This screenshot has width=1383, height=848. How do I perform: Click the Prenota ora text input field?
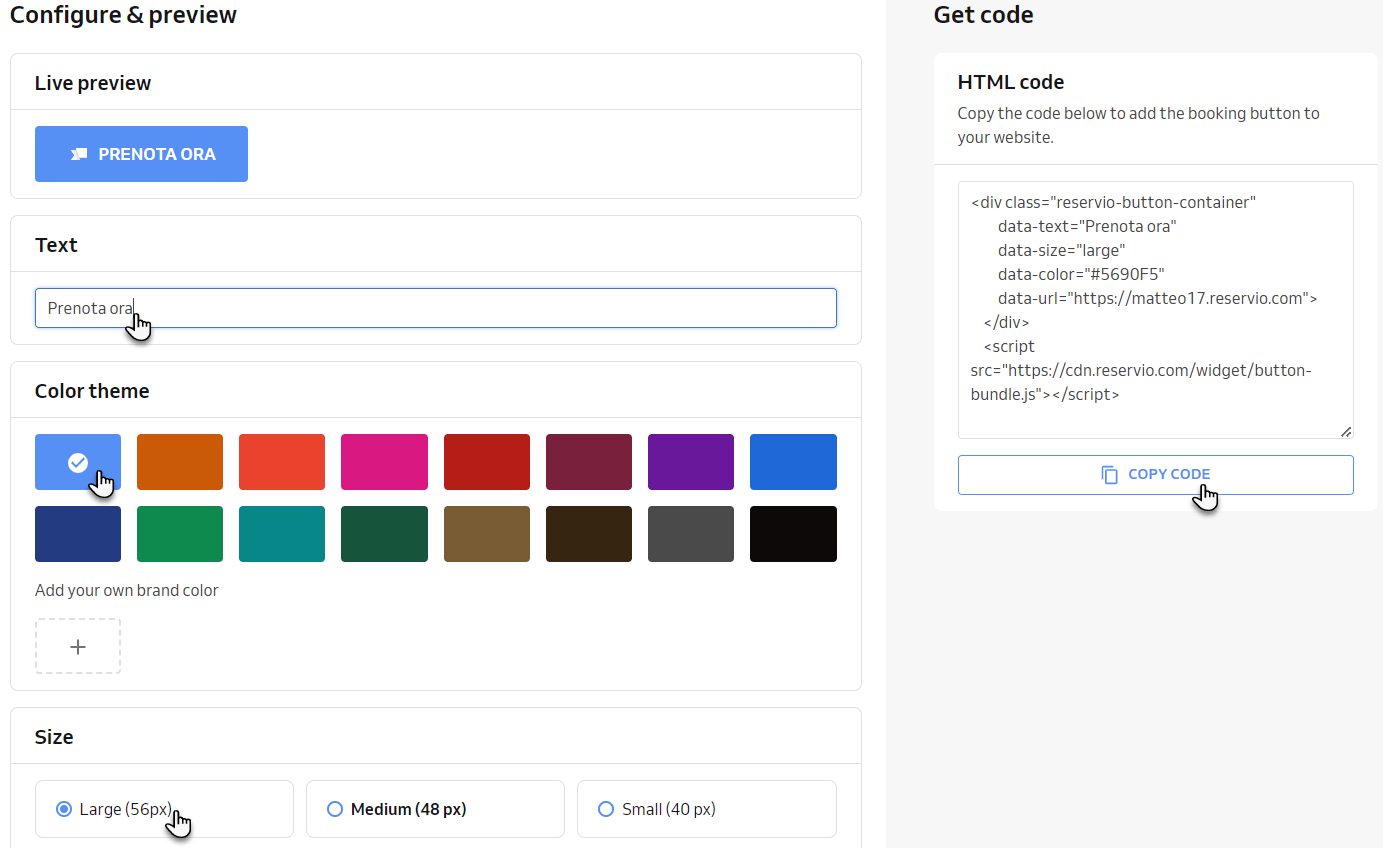(435, 308)
